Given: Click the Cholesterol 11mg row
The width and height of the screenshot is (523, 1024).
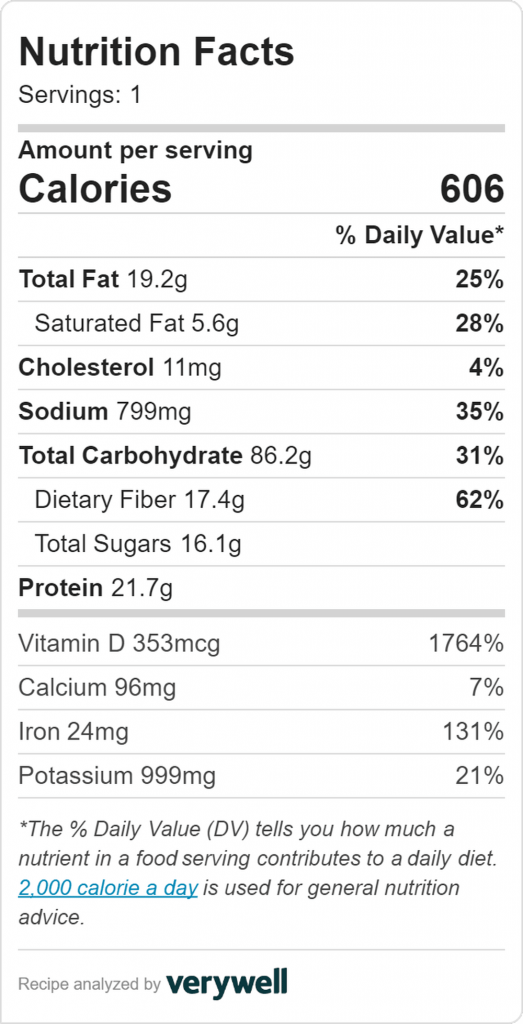Looking at the screenshot, I should click(x=261, y=368).
